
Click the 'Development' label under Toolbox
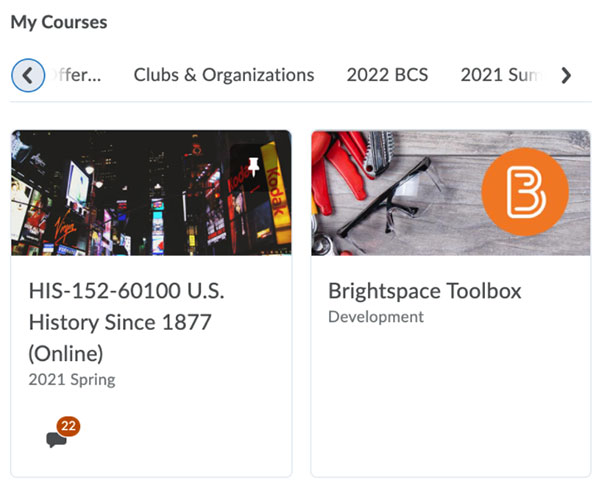coord(376,317)
